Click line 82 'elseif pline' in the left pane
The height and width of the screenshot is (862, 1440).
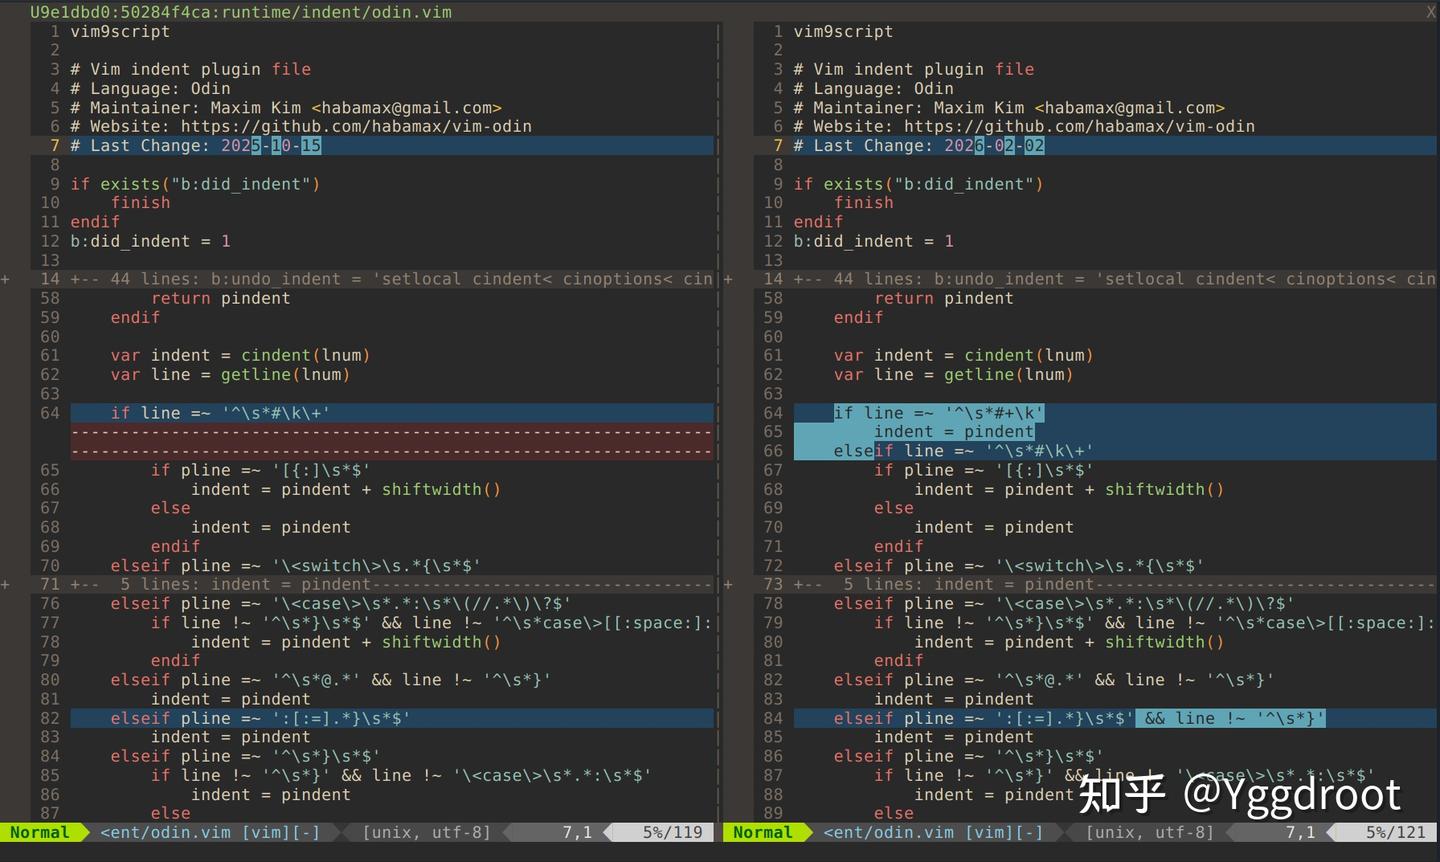[x=392, y=718]
